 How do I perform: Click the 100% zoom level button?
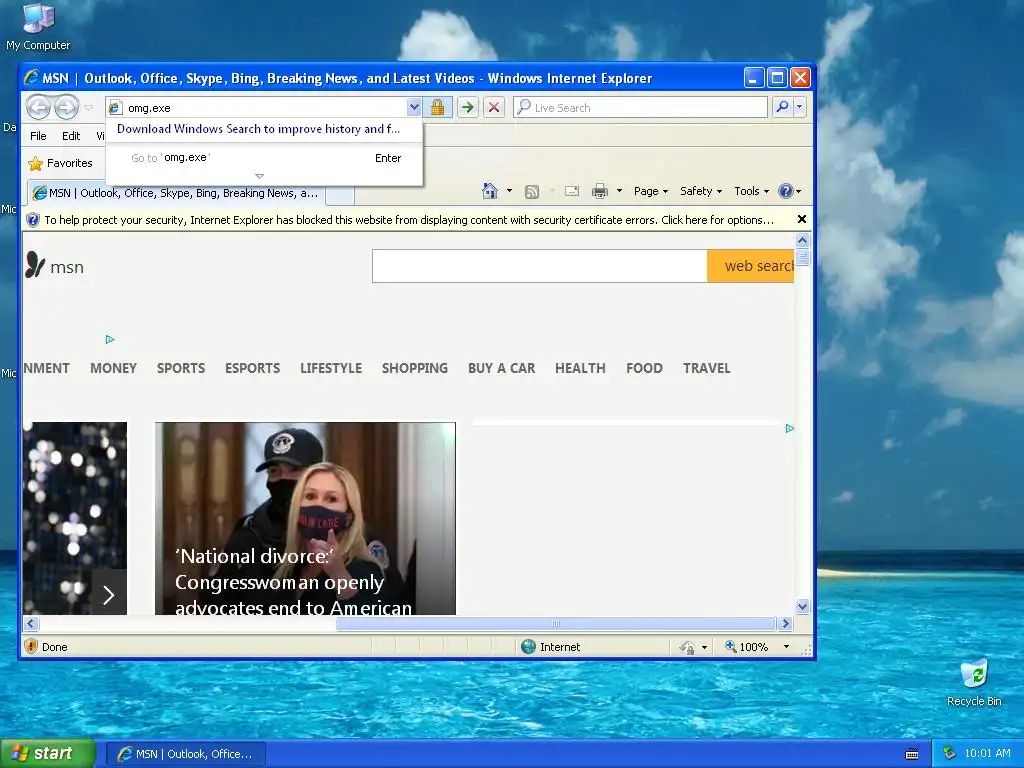746,647
